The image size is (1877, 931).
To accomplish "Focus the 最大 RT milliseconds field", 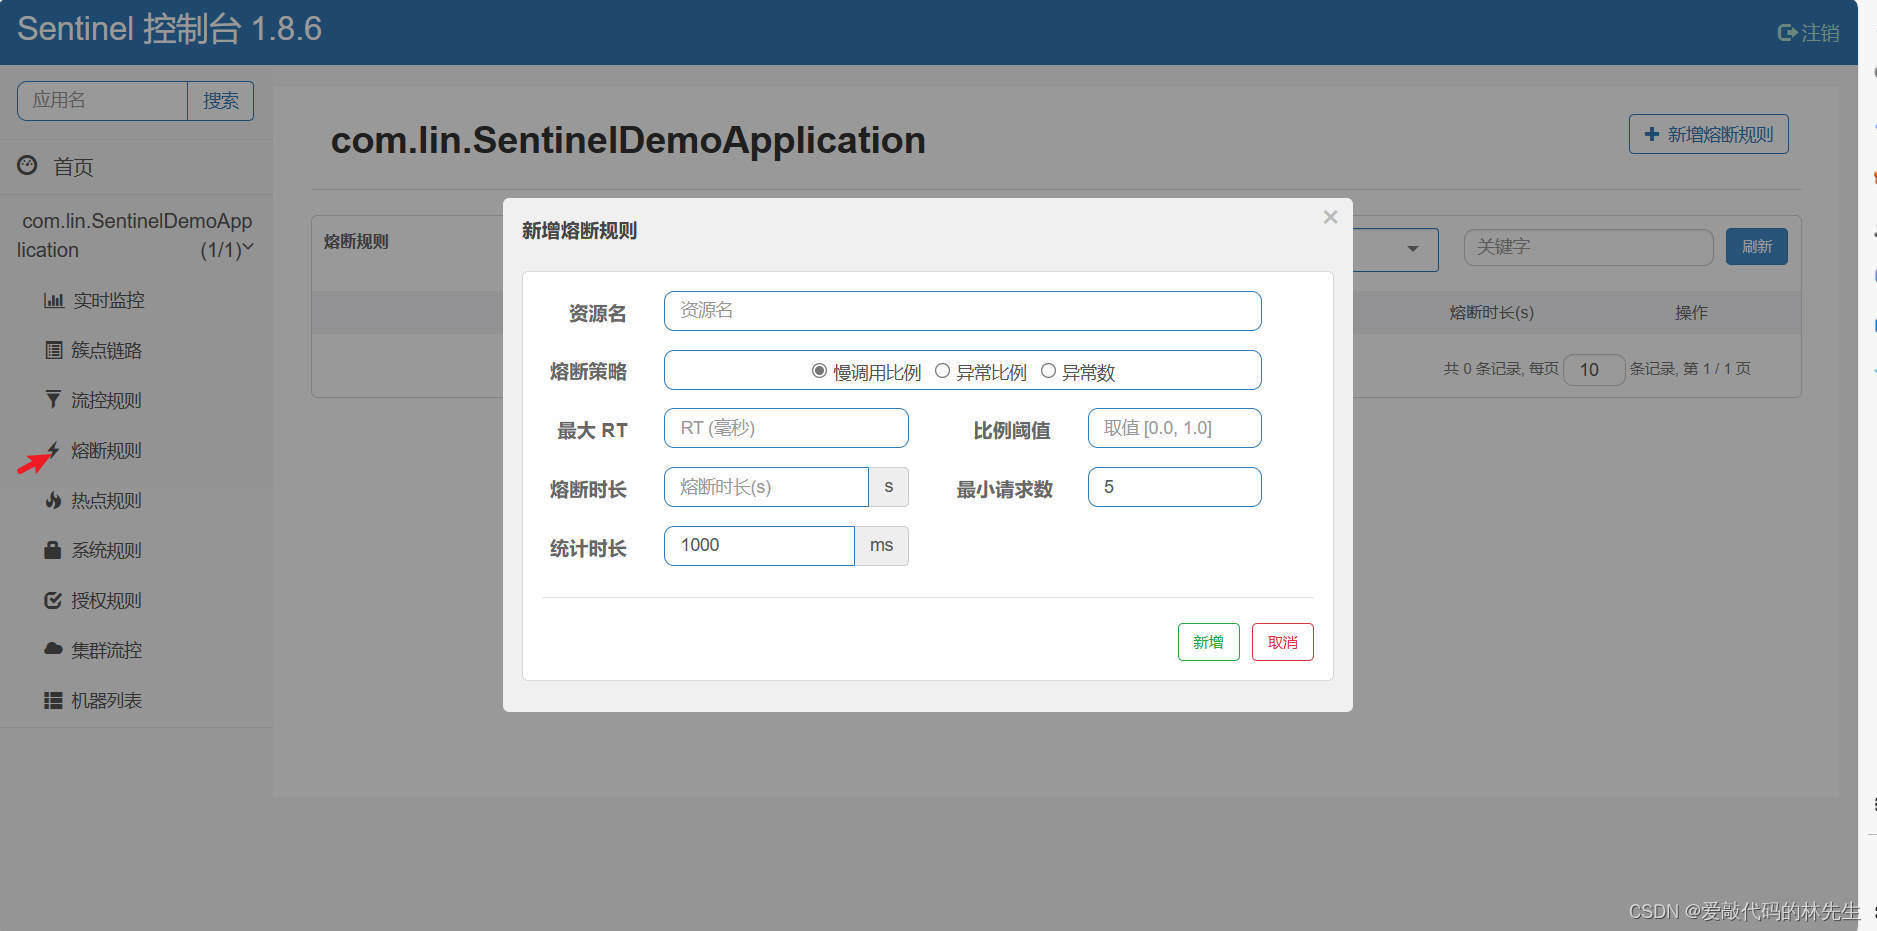I will [x=786, y=428].
